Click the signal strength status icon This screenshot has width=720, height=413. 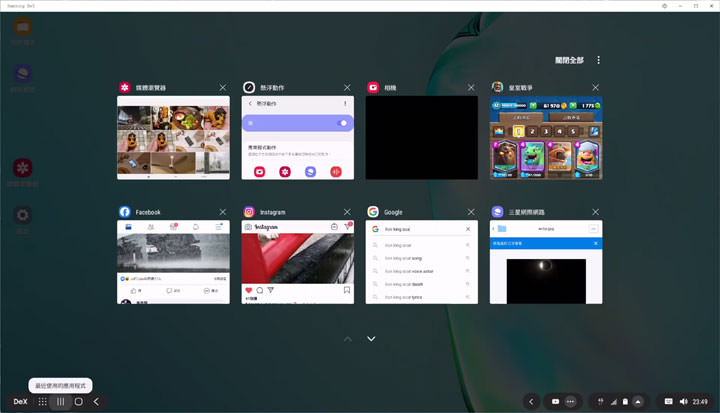click(x=613, y=402)
